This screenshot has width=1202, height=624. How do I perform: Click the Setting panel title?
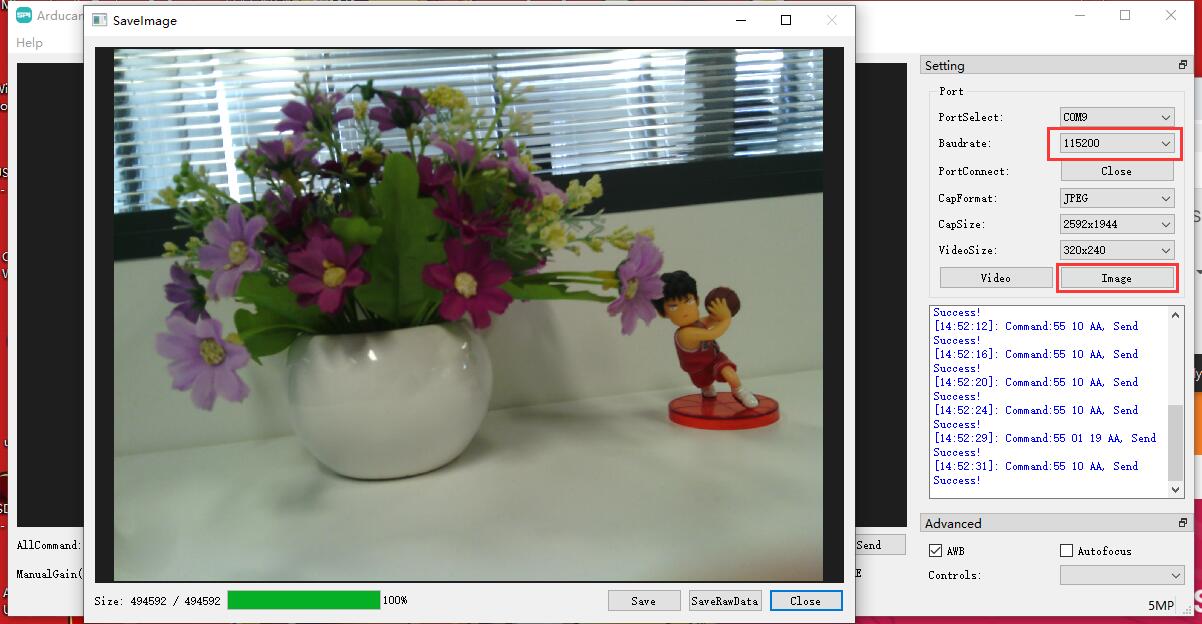click(945, 65)
